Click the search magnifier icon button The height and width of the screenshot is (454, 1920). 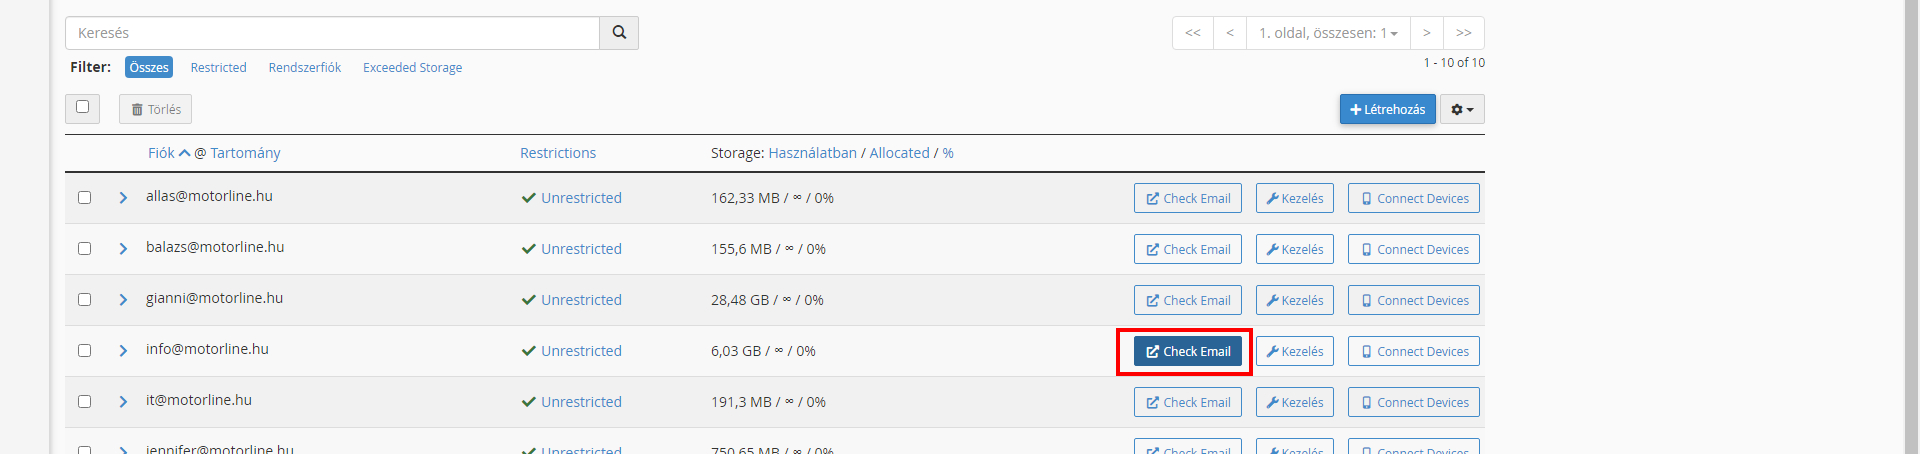[619, 33]
